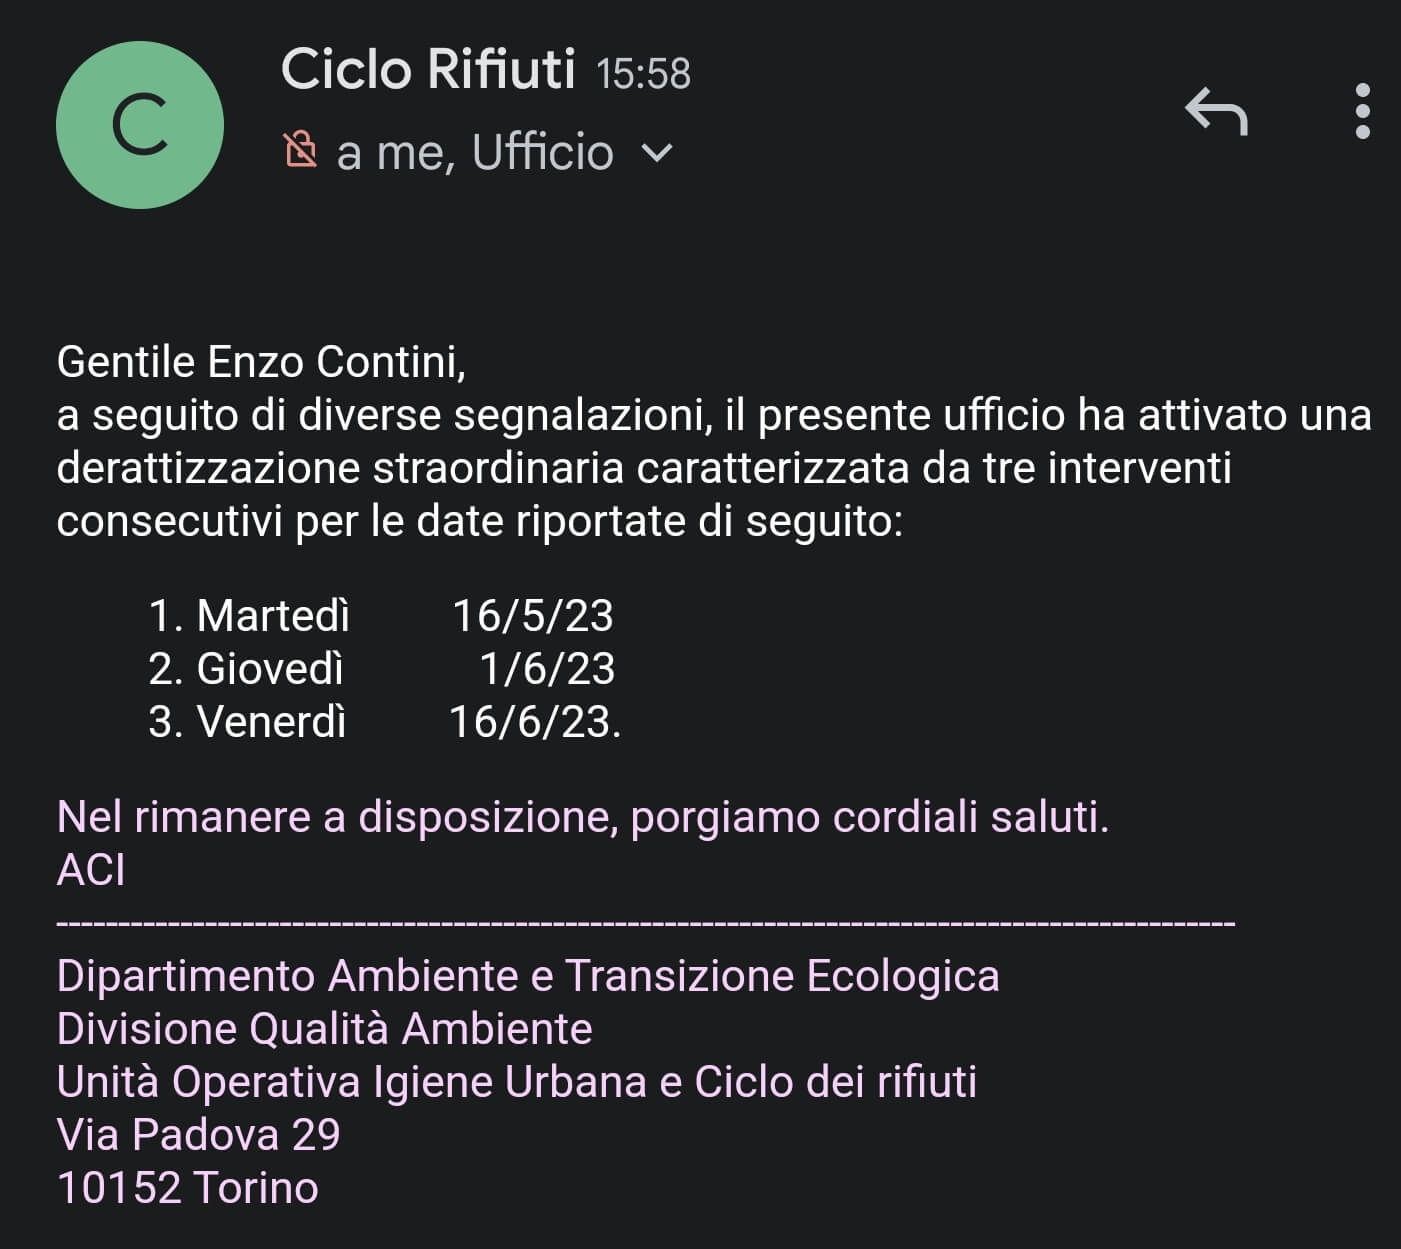The height and width of the screenshot is (1249, 1401).
Task: Tap the "ACI" signature text
Action: (91, 870)
